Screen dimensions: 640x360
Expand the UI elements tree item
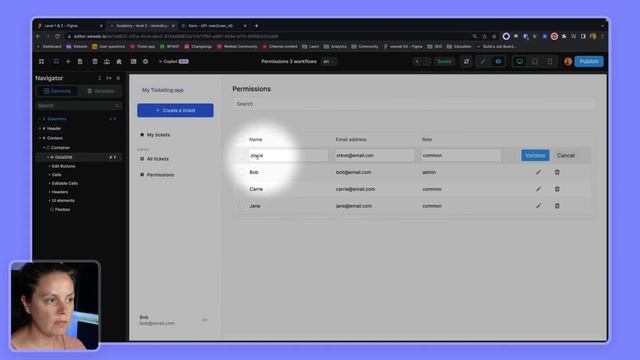click(50, 200)
